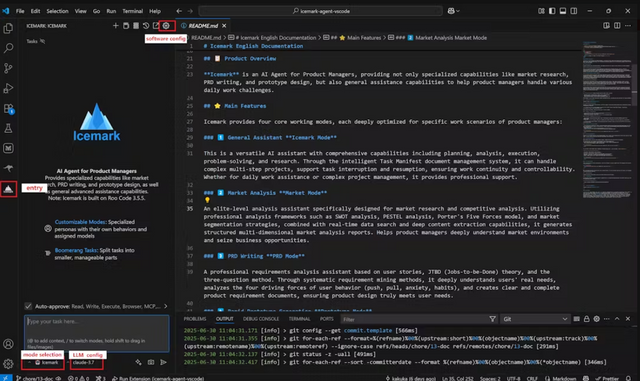The width and height of the screenshot is (640, 381).
Task: Open the Edit menu
Action: pos(36,11)
